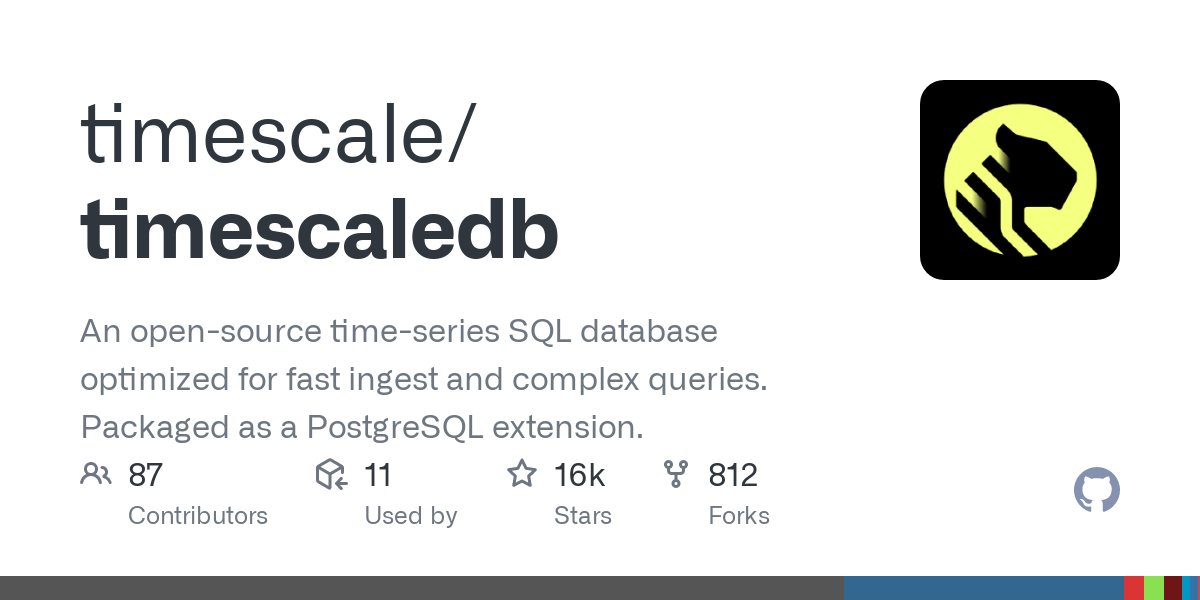Click the Stars label
The height and width of the screenshot is (600, 1200).
583,516
